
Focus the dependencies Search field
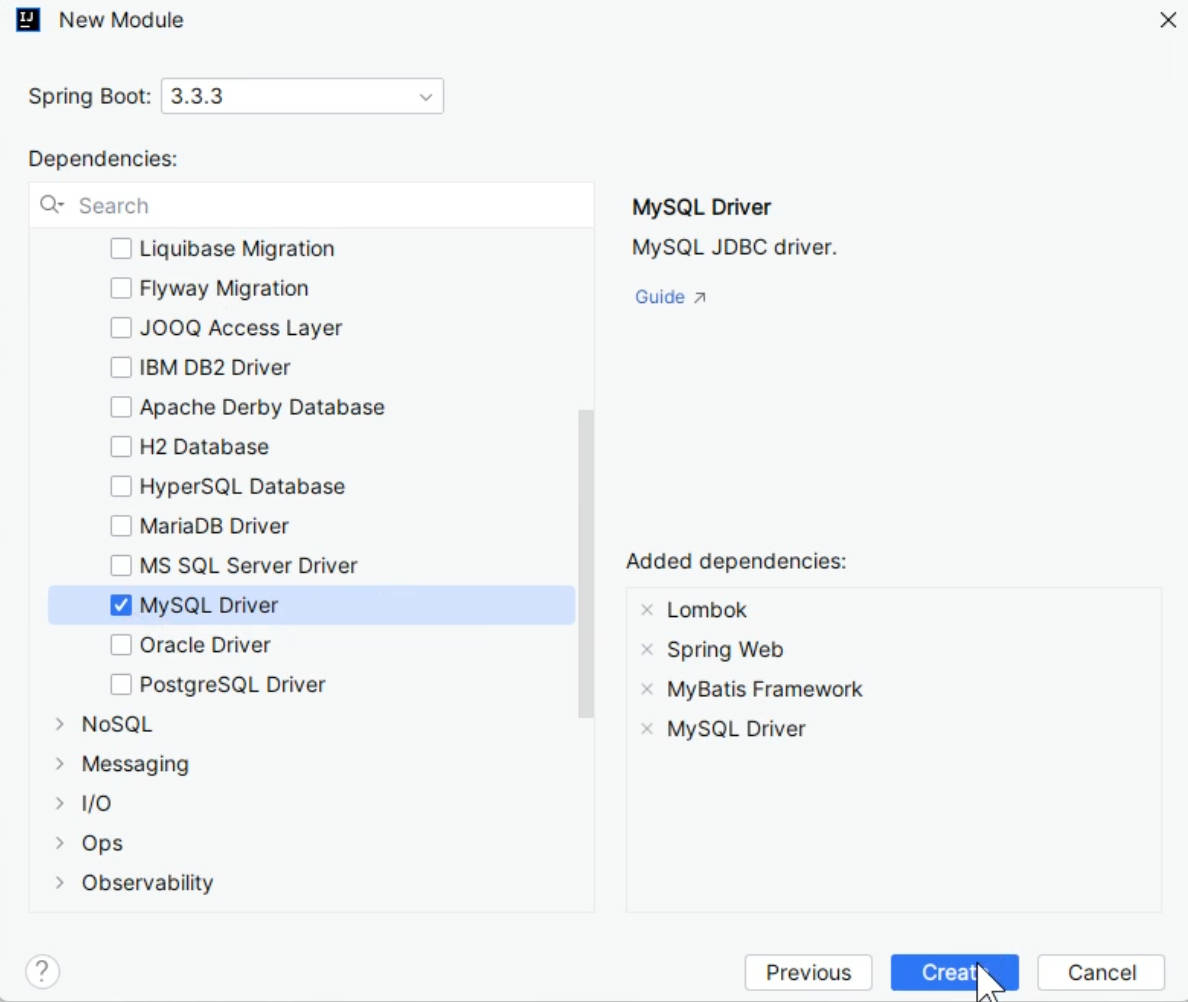[330, 205]
